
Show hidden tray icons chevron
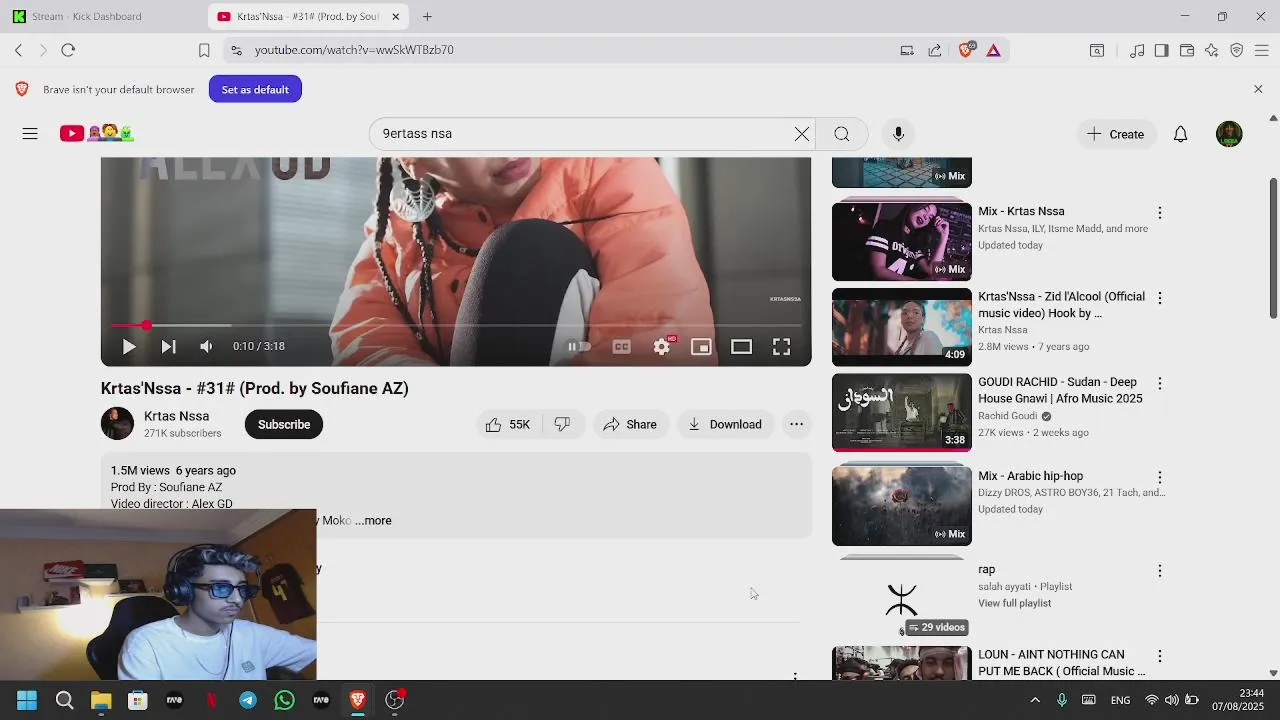coord(1035,700)
